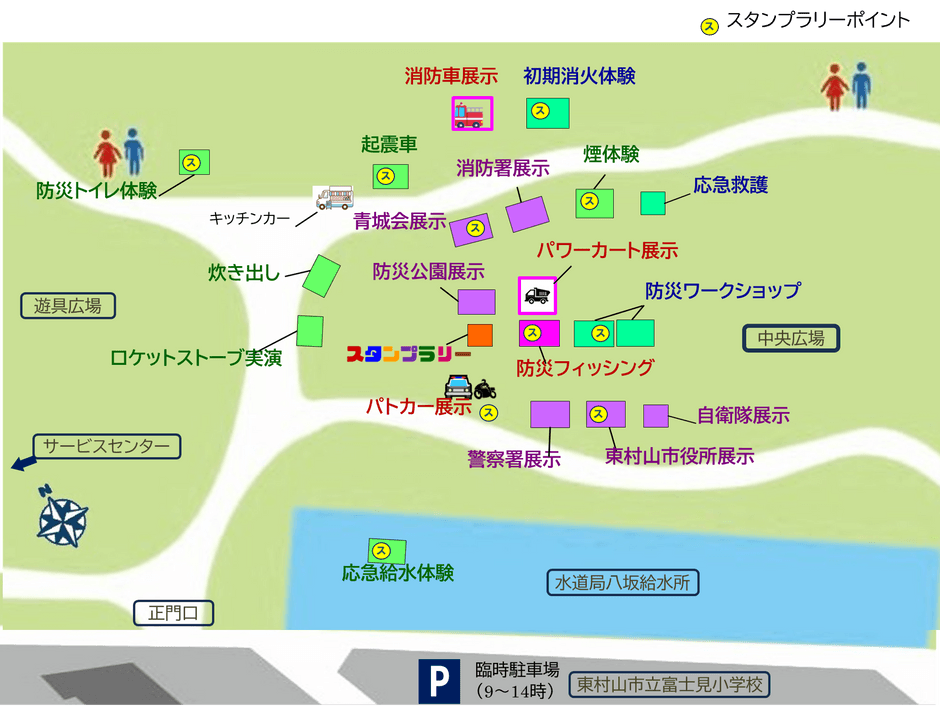The width and height of the screenshot is (940, 711).
Task: Select the 炊き出し green booth
Action: pos(321,276)
